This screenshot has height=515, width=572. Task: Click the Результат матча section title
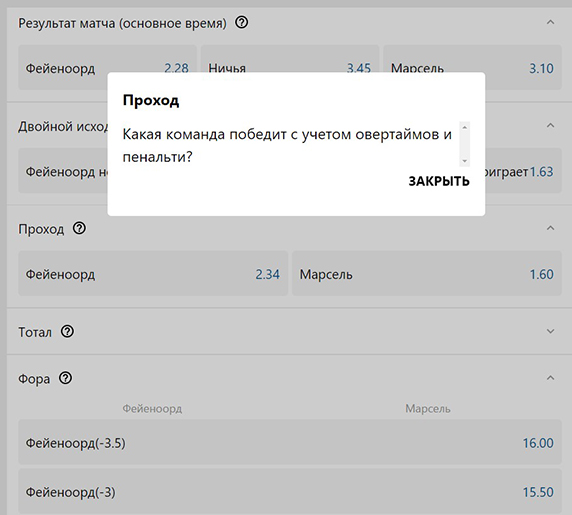[122, 23]
